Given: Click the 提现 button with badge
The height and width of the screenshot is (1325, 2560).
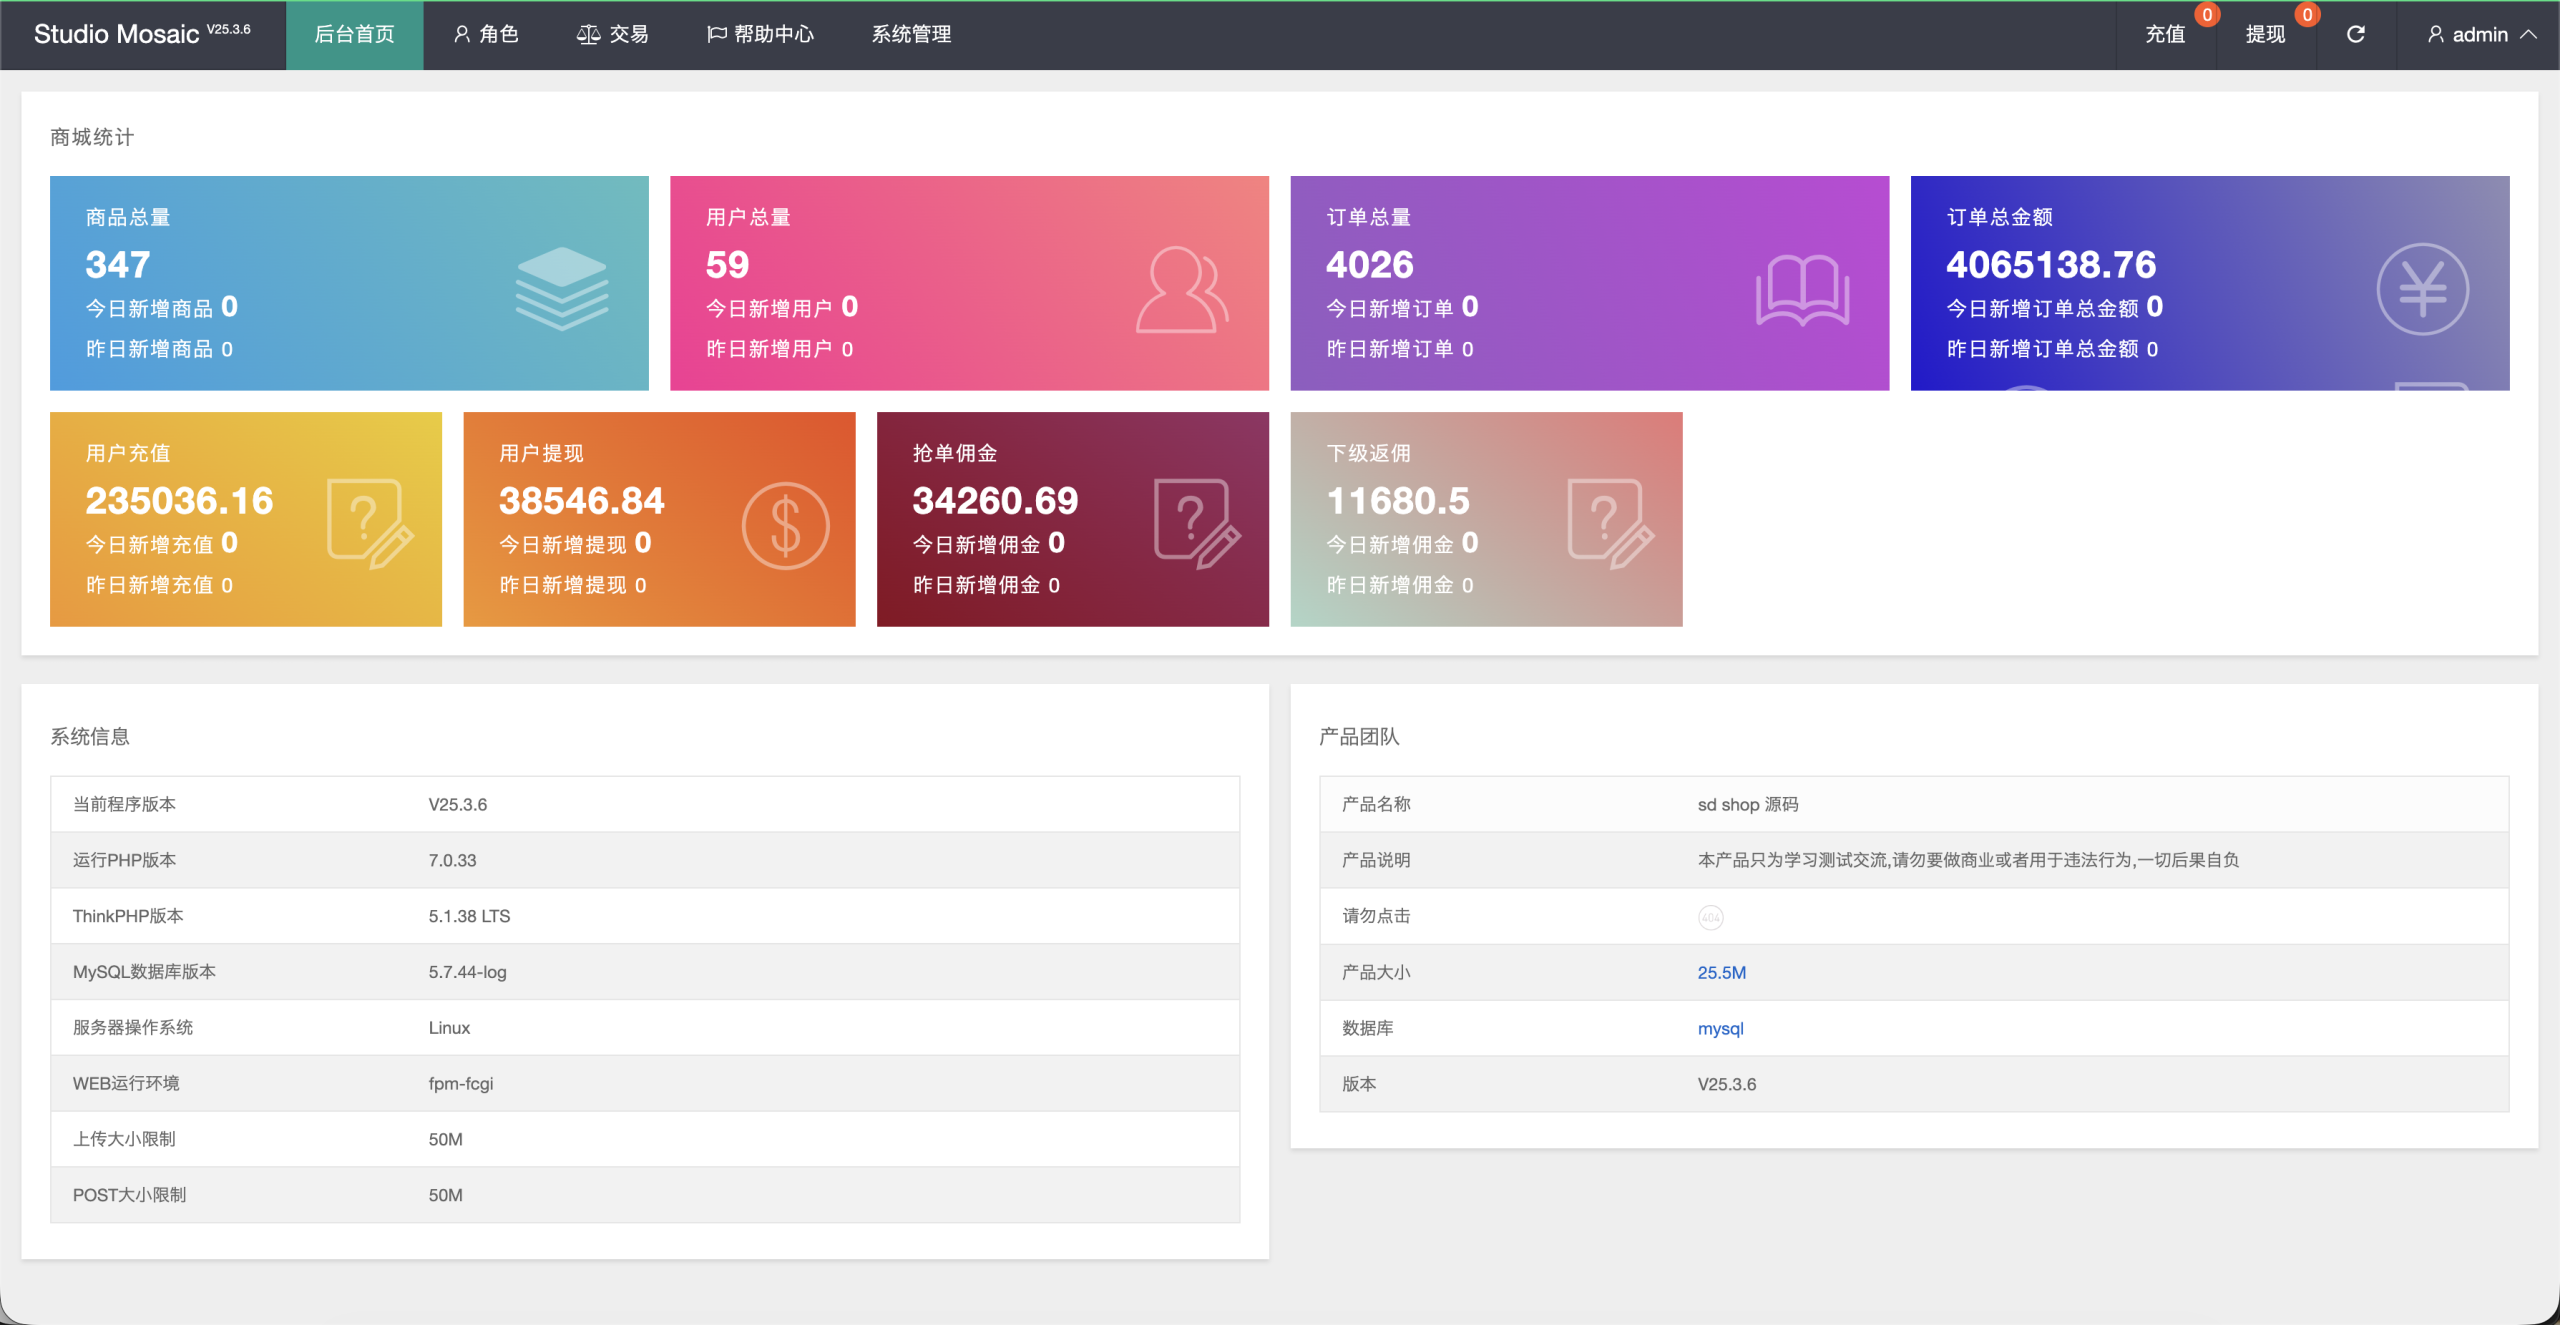Looking at the screenshot, I should click(2266, 35).
